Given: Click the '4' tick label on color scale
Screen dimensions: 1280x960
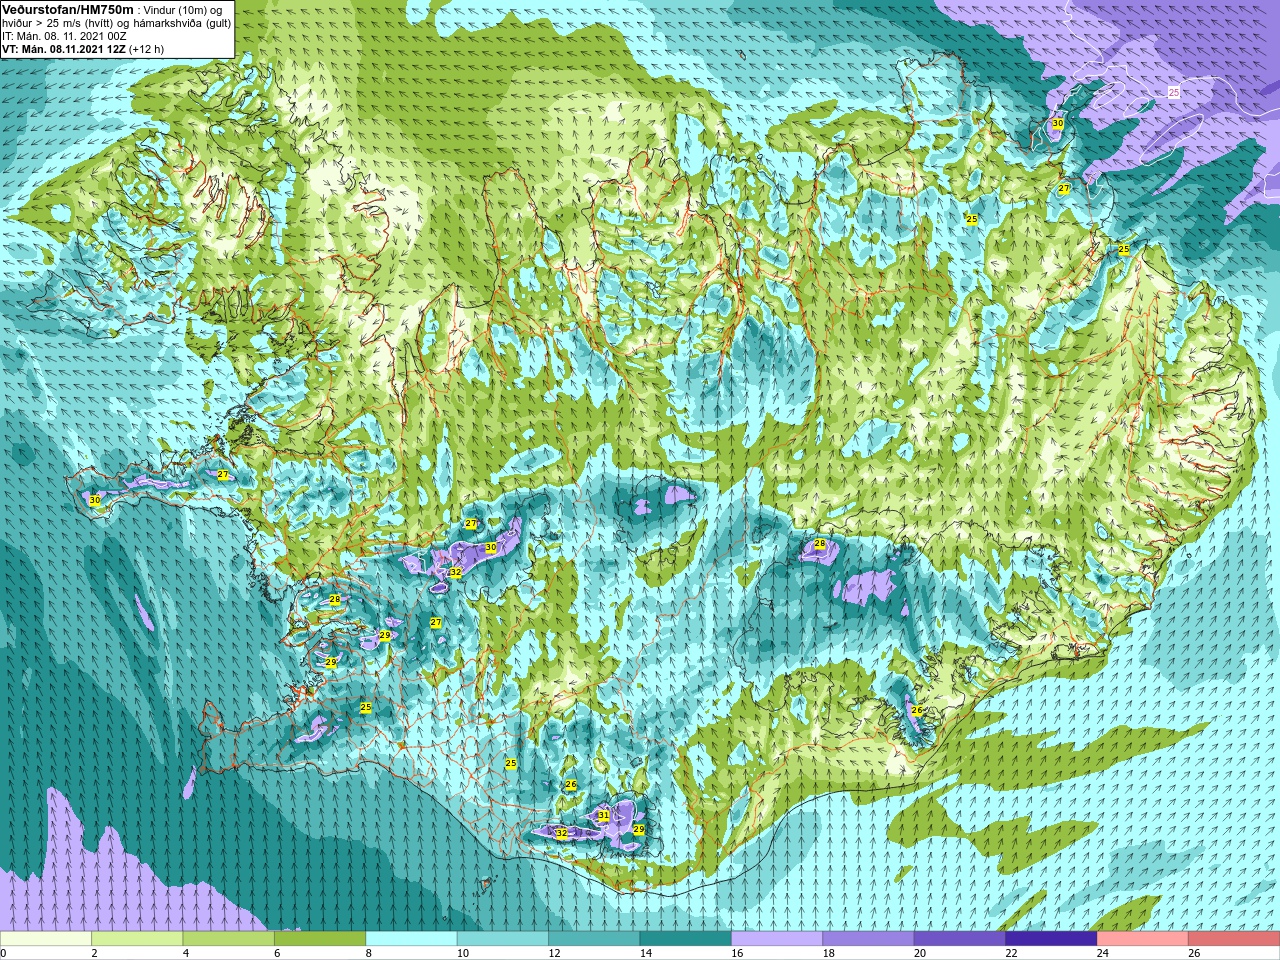Looking at the screenshot, I should [x=186, y=954].
